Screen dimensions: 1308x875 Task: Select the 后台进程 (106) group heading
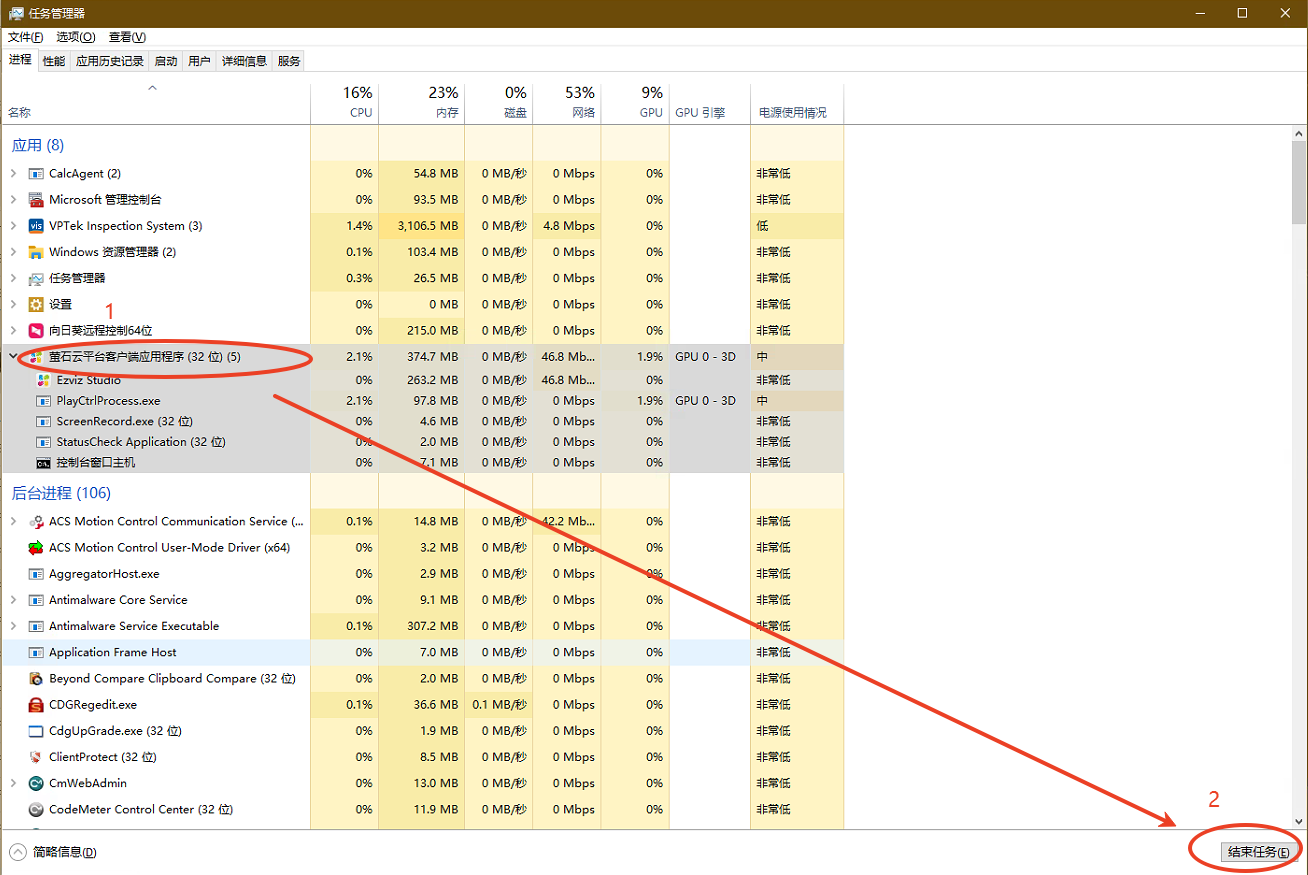coord(61,493)
